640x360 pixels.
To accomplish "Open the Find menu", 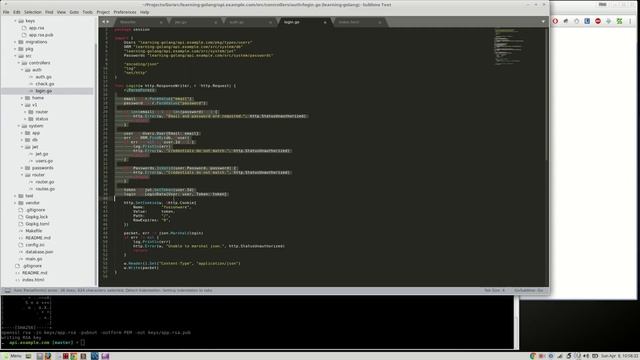I will [x=49, y=12].
